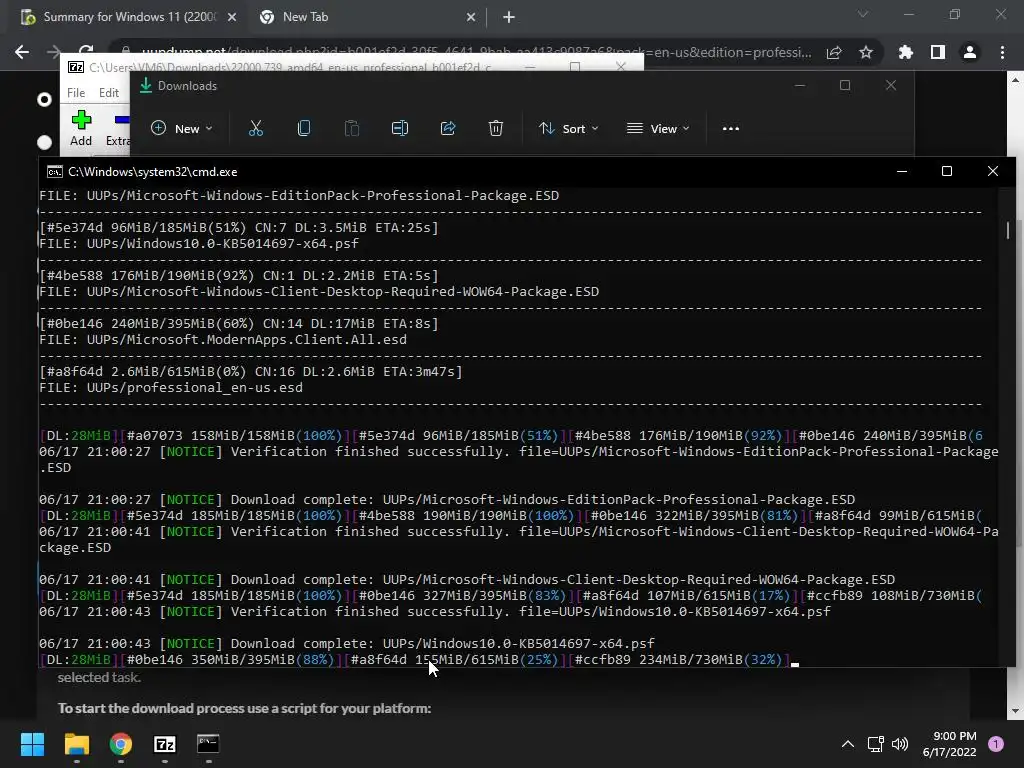Open Chrome Extensions puzzle icon
The height and width of the screenshot is (768, 1024).
906,52
